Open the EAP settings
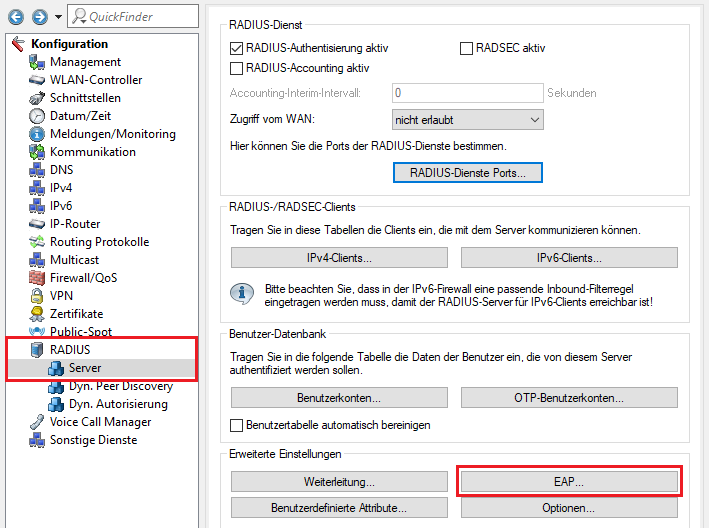The width and height of the screenshot is (709, 528). pos(569,482)
